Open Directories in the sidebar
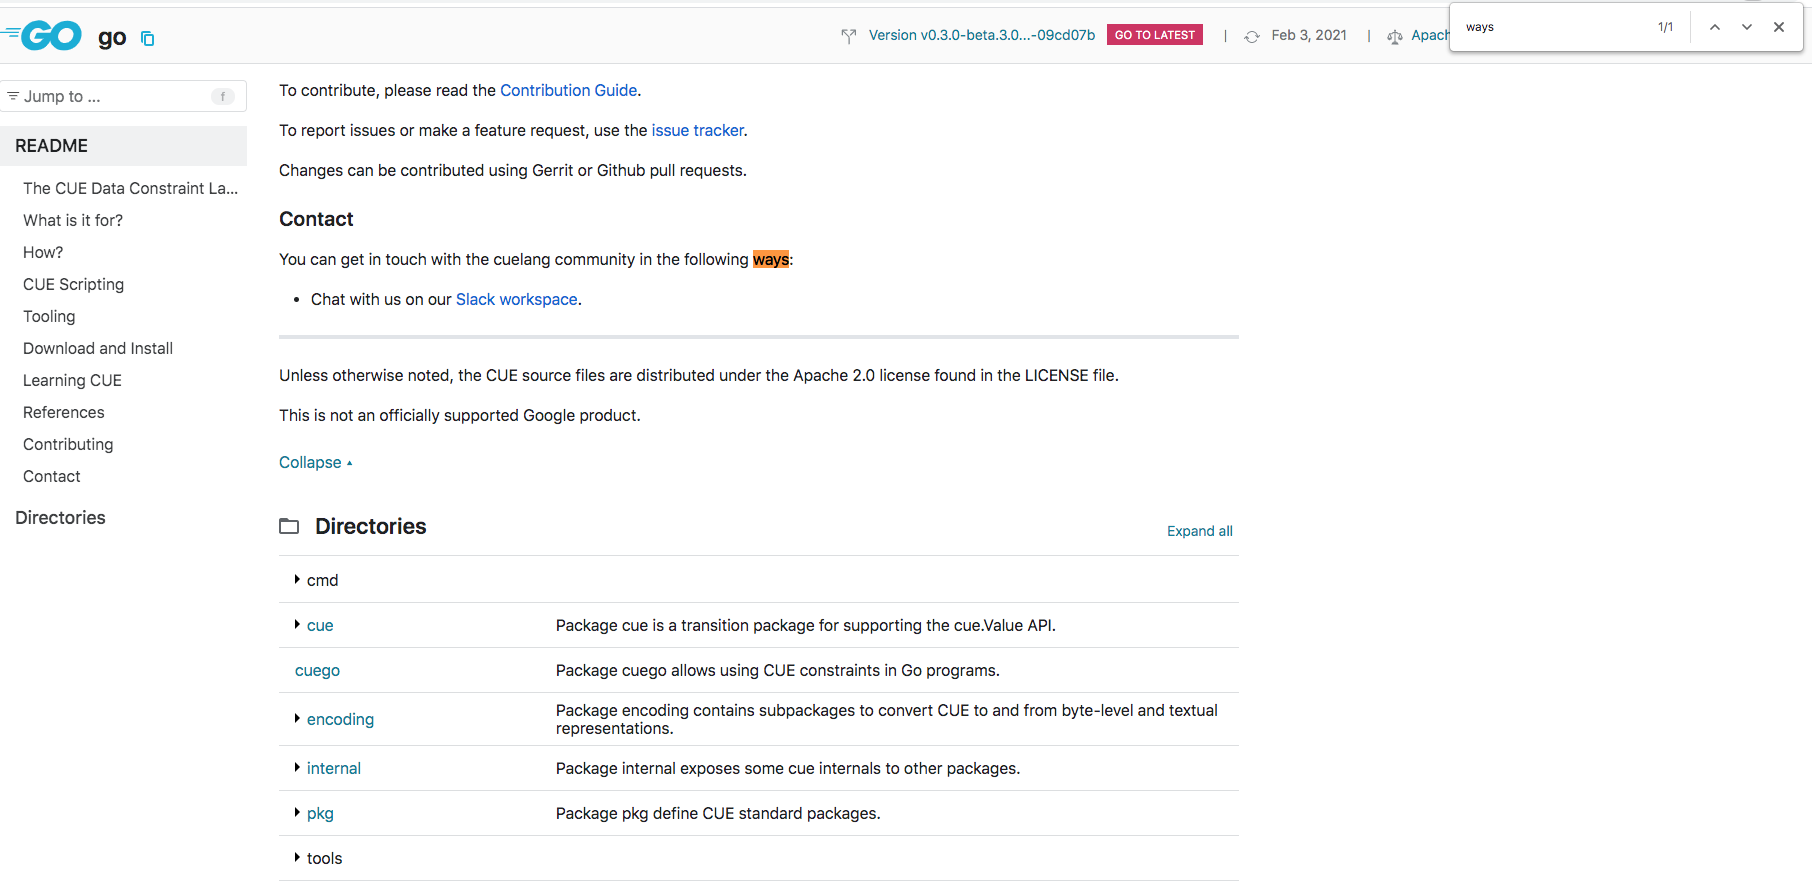Viewport: 1812px width, 887px height. pos(60,517)
